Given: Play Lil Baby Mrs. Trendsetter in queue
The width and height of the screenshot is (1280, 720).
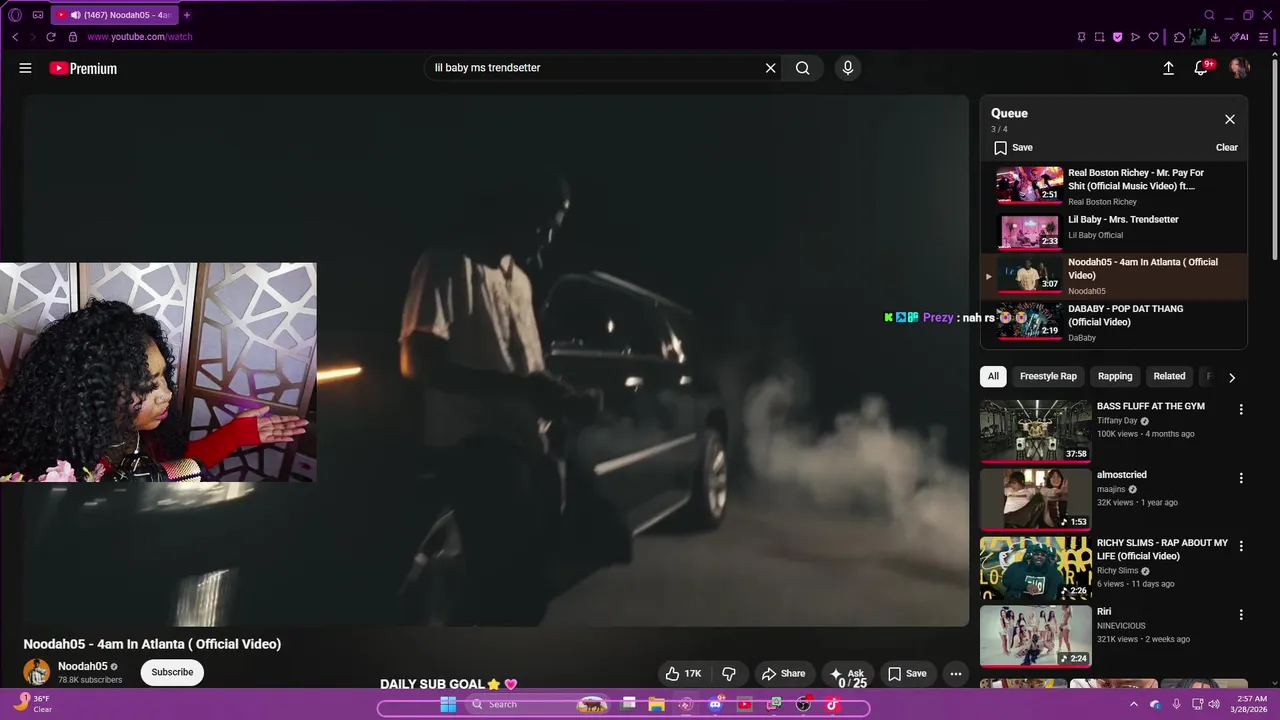Looking at the screenshot, I should pyautogui.click(x=1114, y=230).
